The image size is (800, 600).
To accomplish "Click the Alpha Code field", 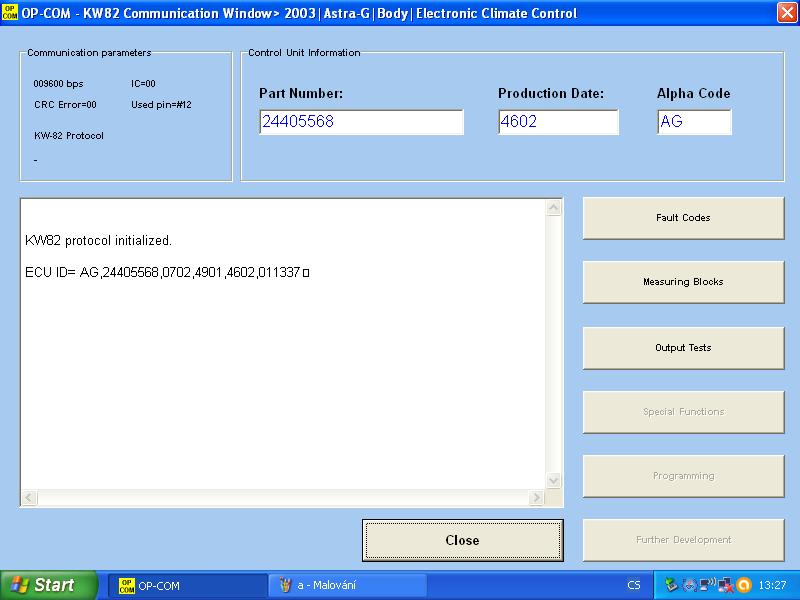I will [694, 122].
